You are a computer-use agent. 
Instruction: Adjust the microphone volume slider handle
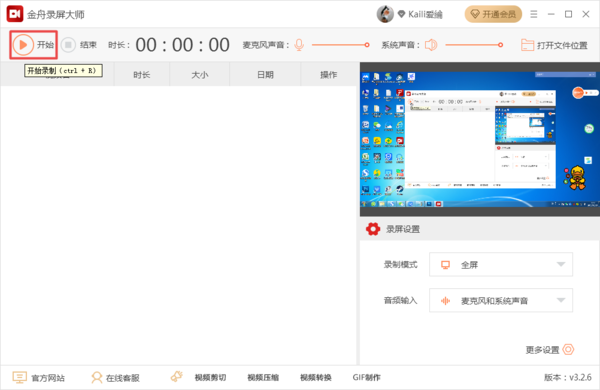[x=367, y=45]
